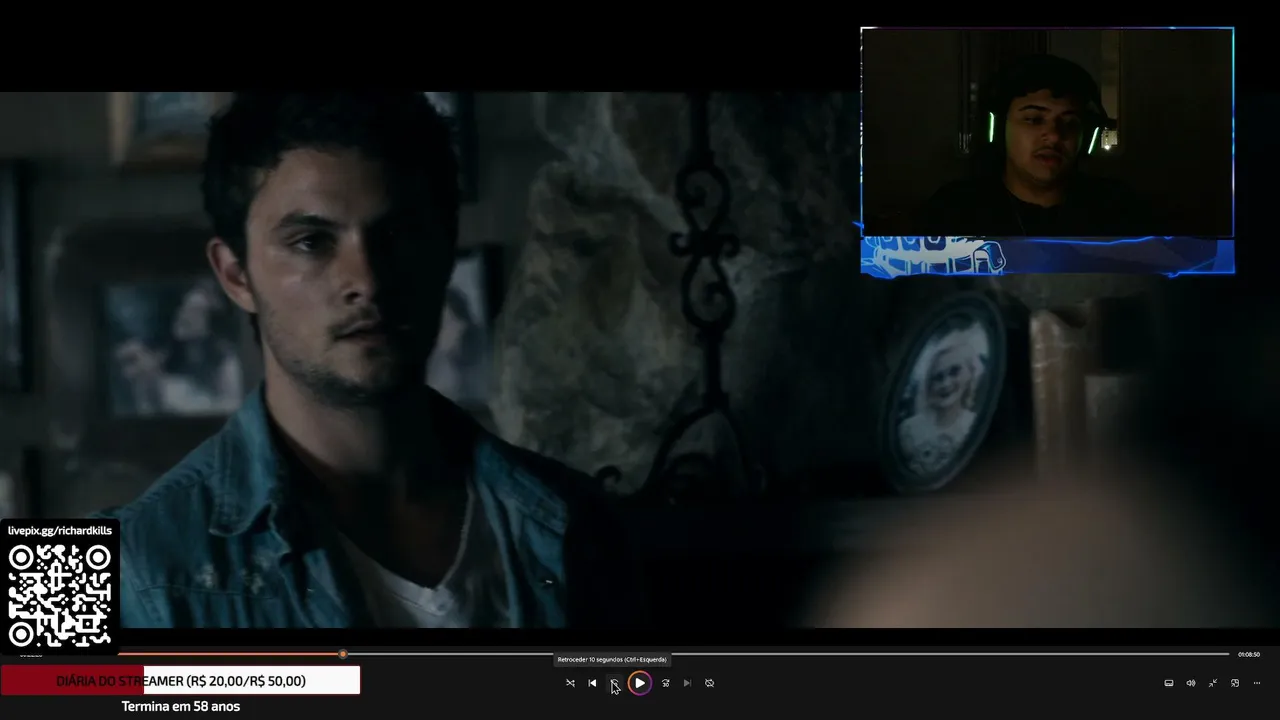This screenshot has height=720, width=1280.
Task: Switch to mini player view
Action: 1235,683
